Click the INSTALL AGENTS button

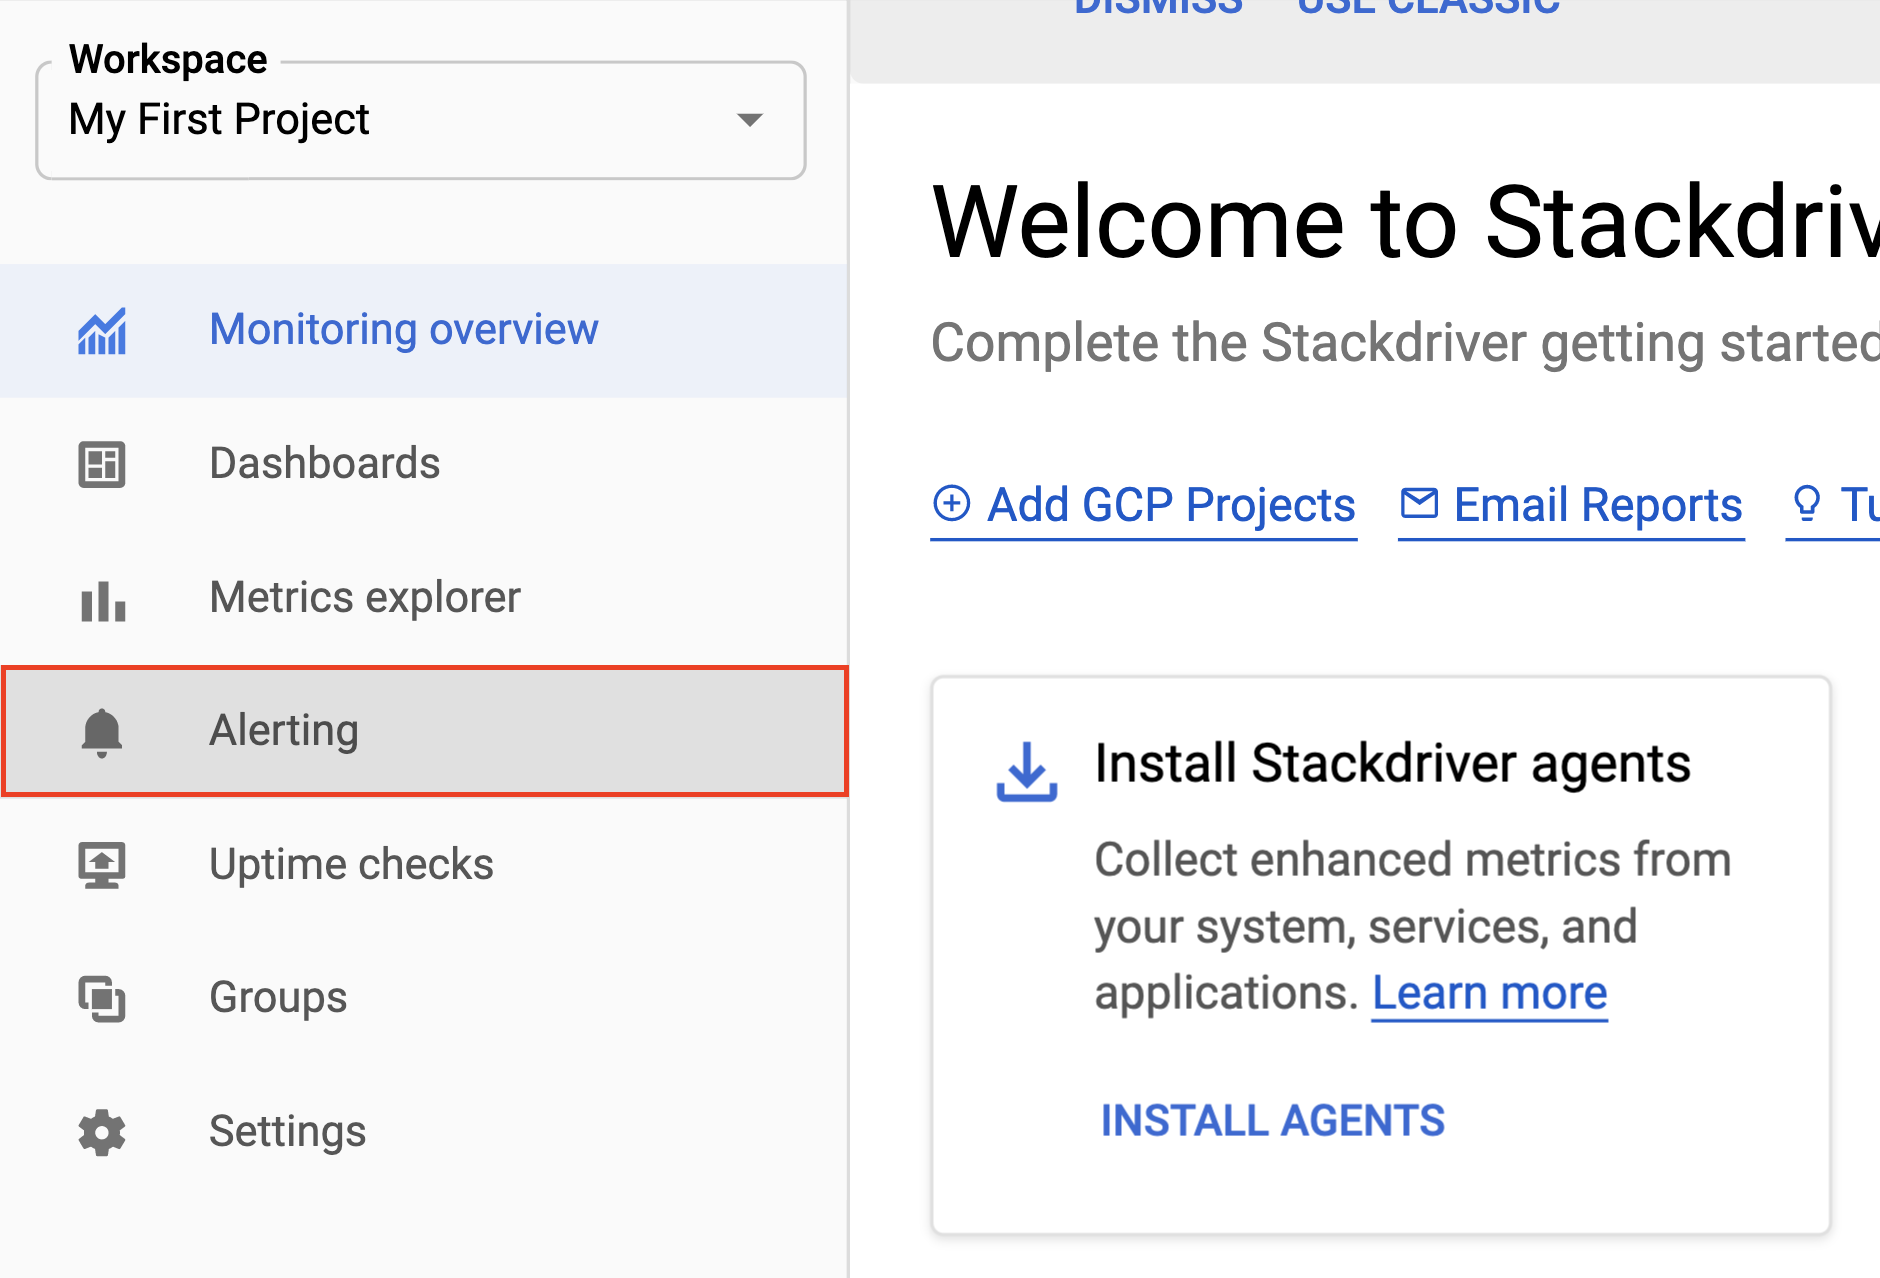pyautogui.click(x=1273, y=1121)
